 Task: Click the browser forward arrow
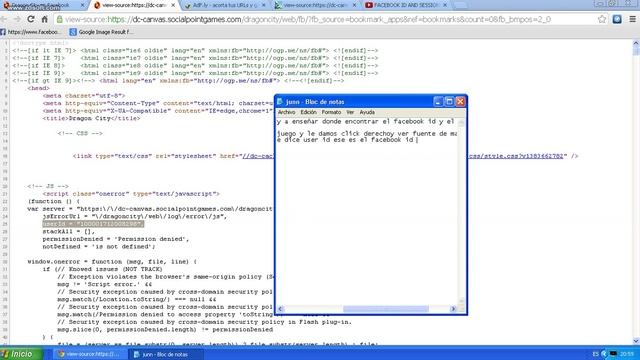(17, 19)
